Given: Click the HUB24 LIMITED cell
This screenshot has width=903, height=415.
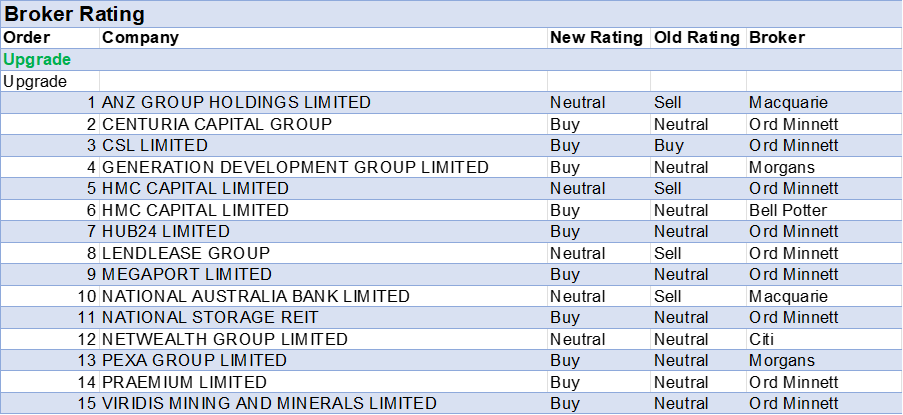Looking at the screenshot, I should 166,231.
